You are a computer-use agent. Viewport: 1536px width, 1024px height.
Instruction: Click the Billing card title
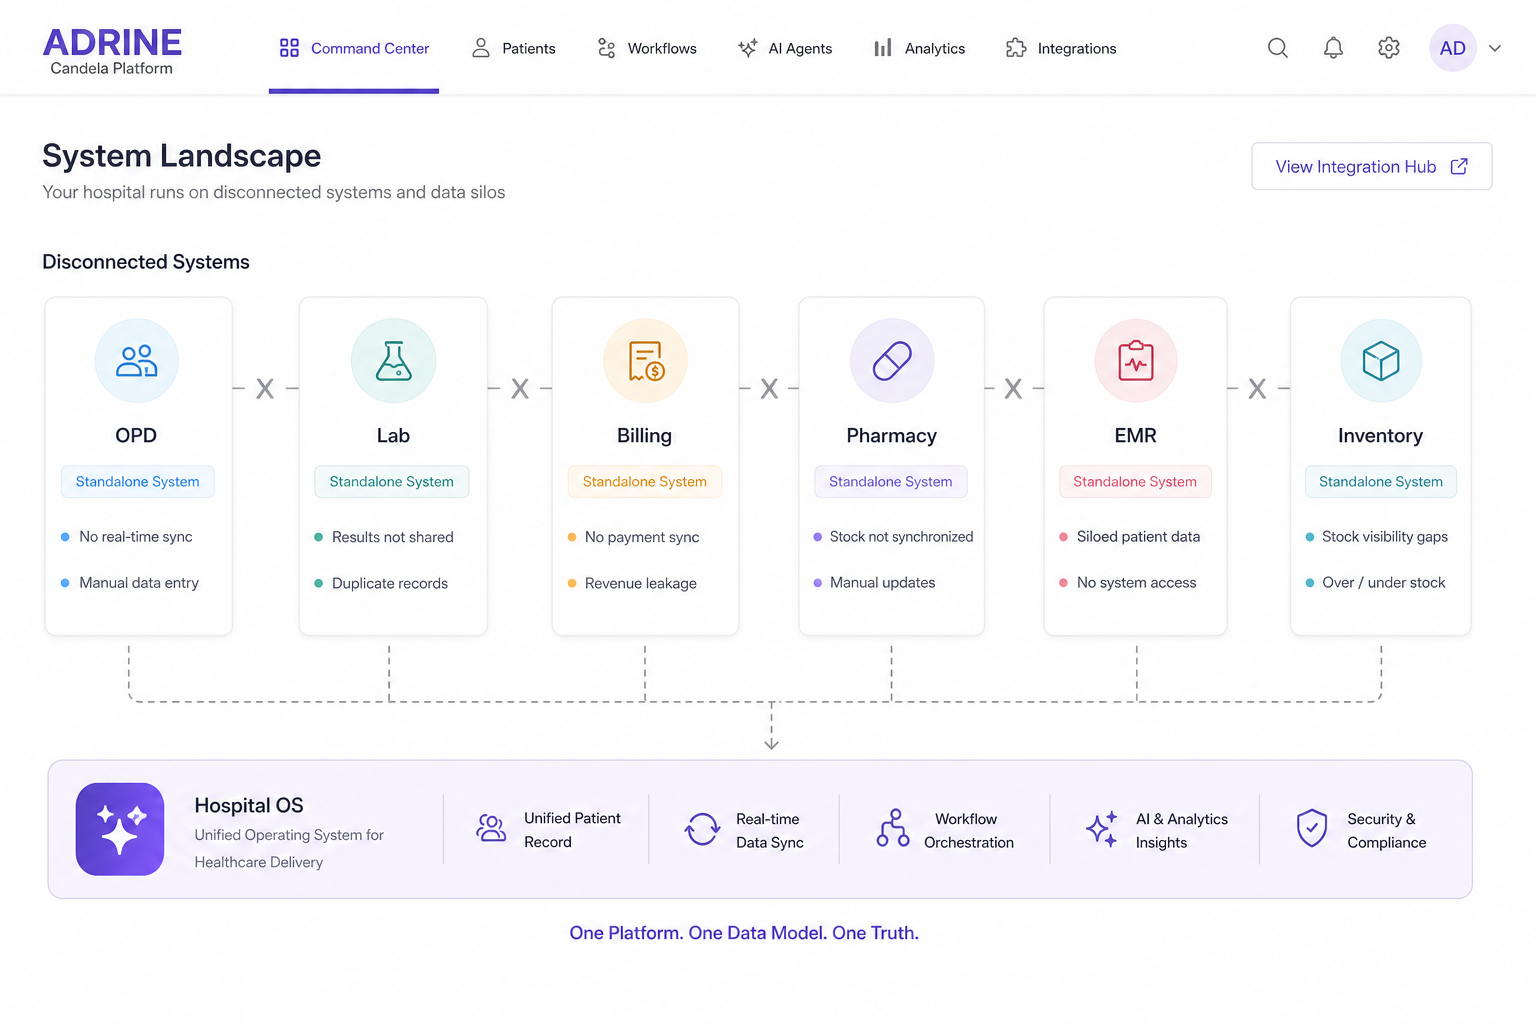pos(644,435)
